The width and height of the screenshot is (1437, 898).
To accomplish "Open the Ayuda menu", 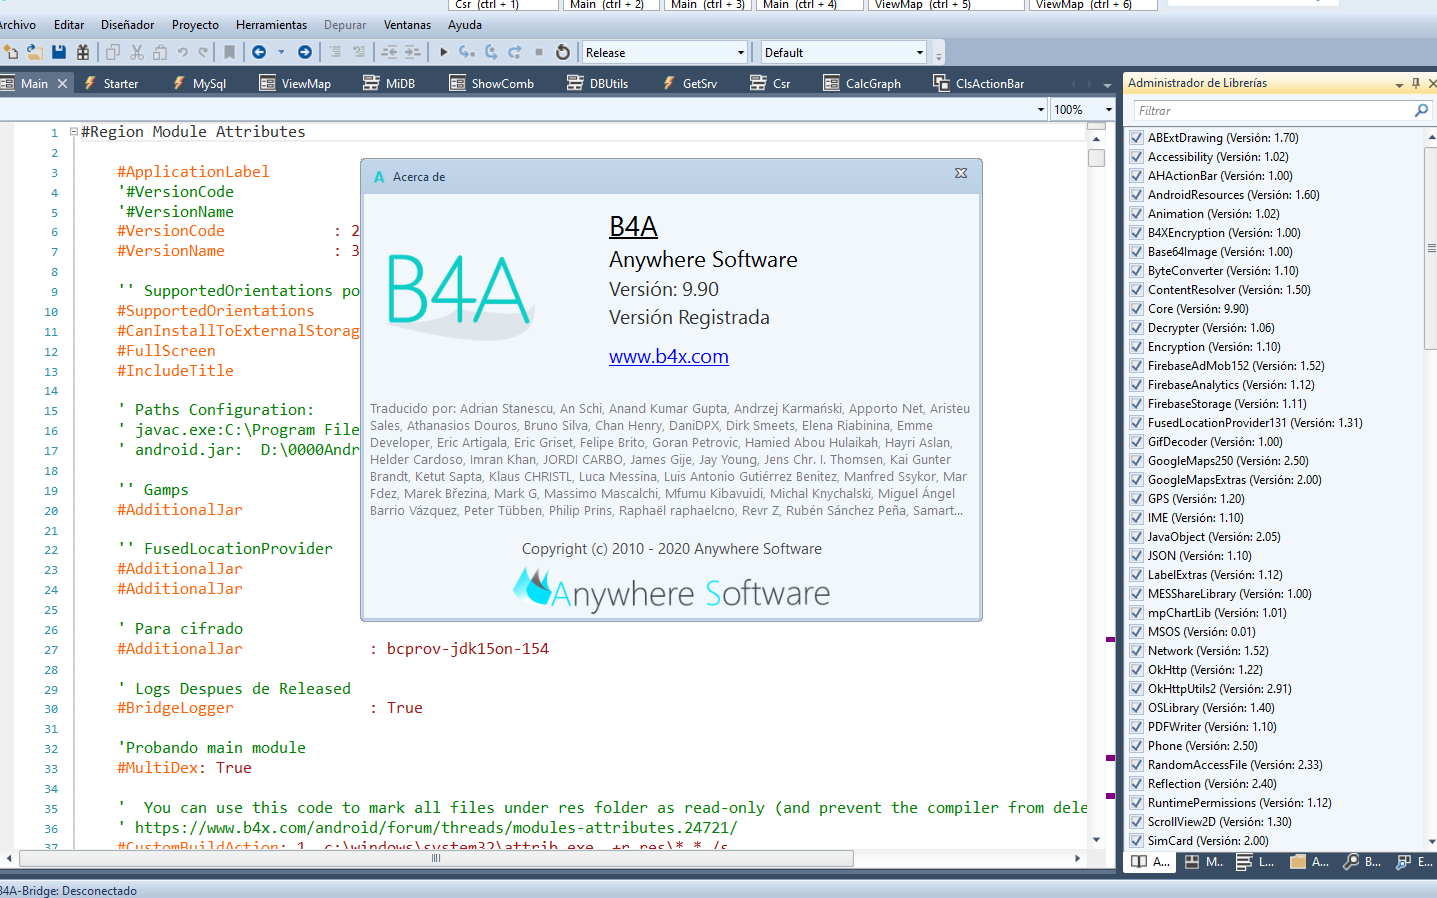I will pos(465,24).
